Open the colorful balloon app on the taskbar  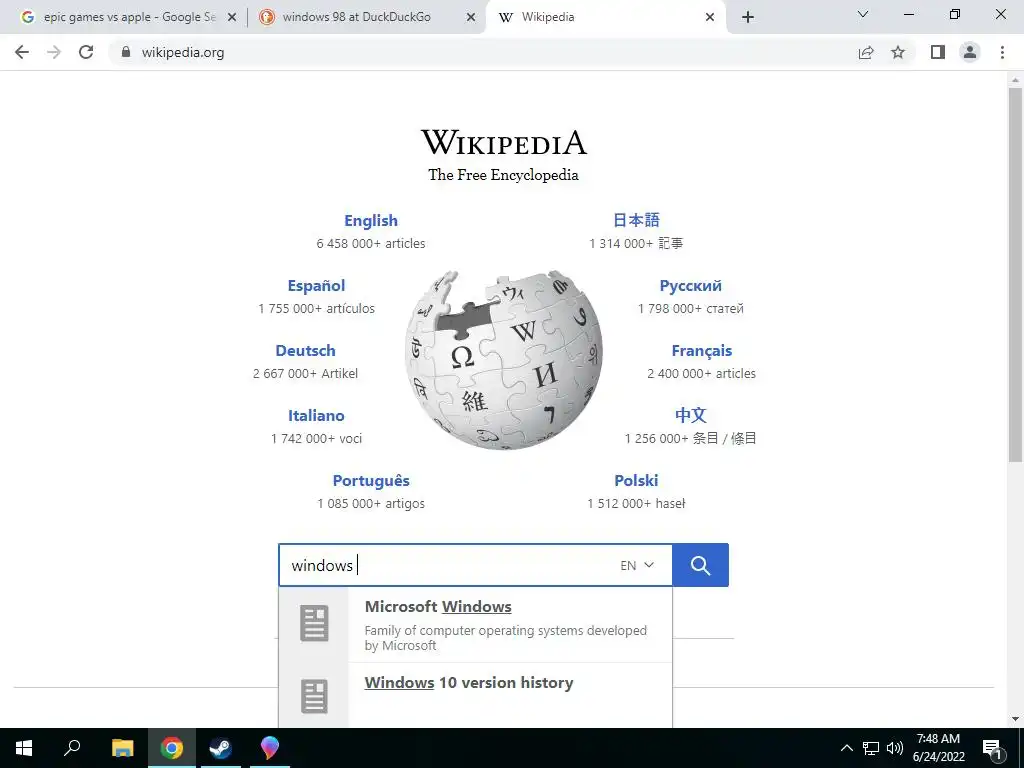click(269, 748)
